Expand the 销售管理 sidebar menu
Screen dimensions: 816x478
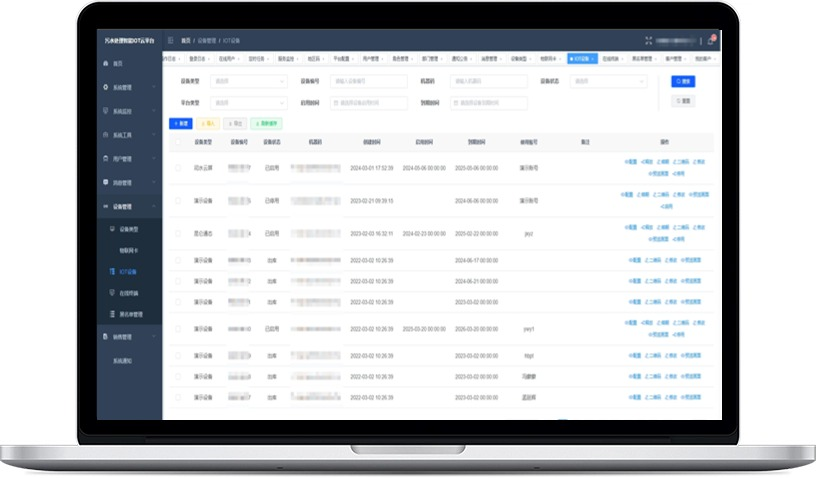(129, 337)
